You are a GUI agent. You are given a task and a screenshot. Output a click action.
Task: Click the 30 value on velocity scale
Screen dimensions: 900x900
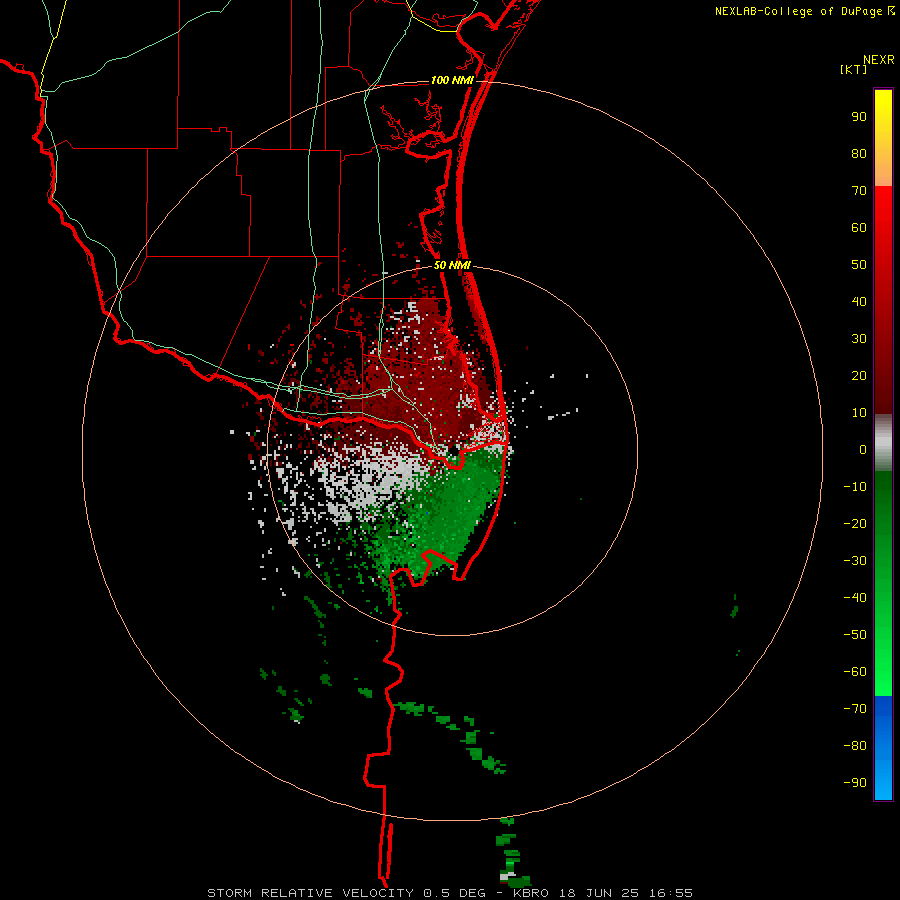[859, 339]
